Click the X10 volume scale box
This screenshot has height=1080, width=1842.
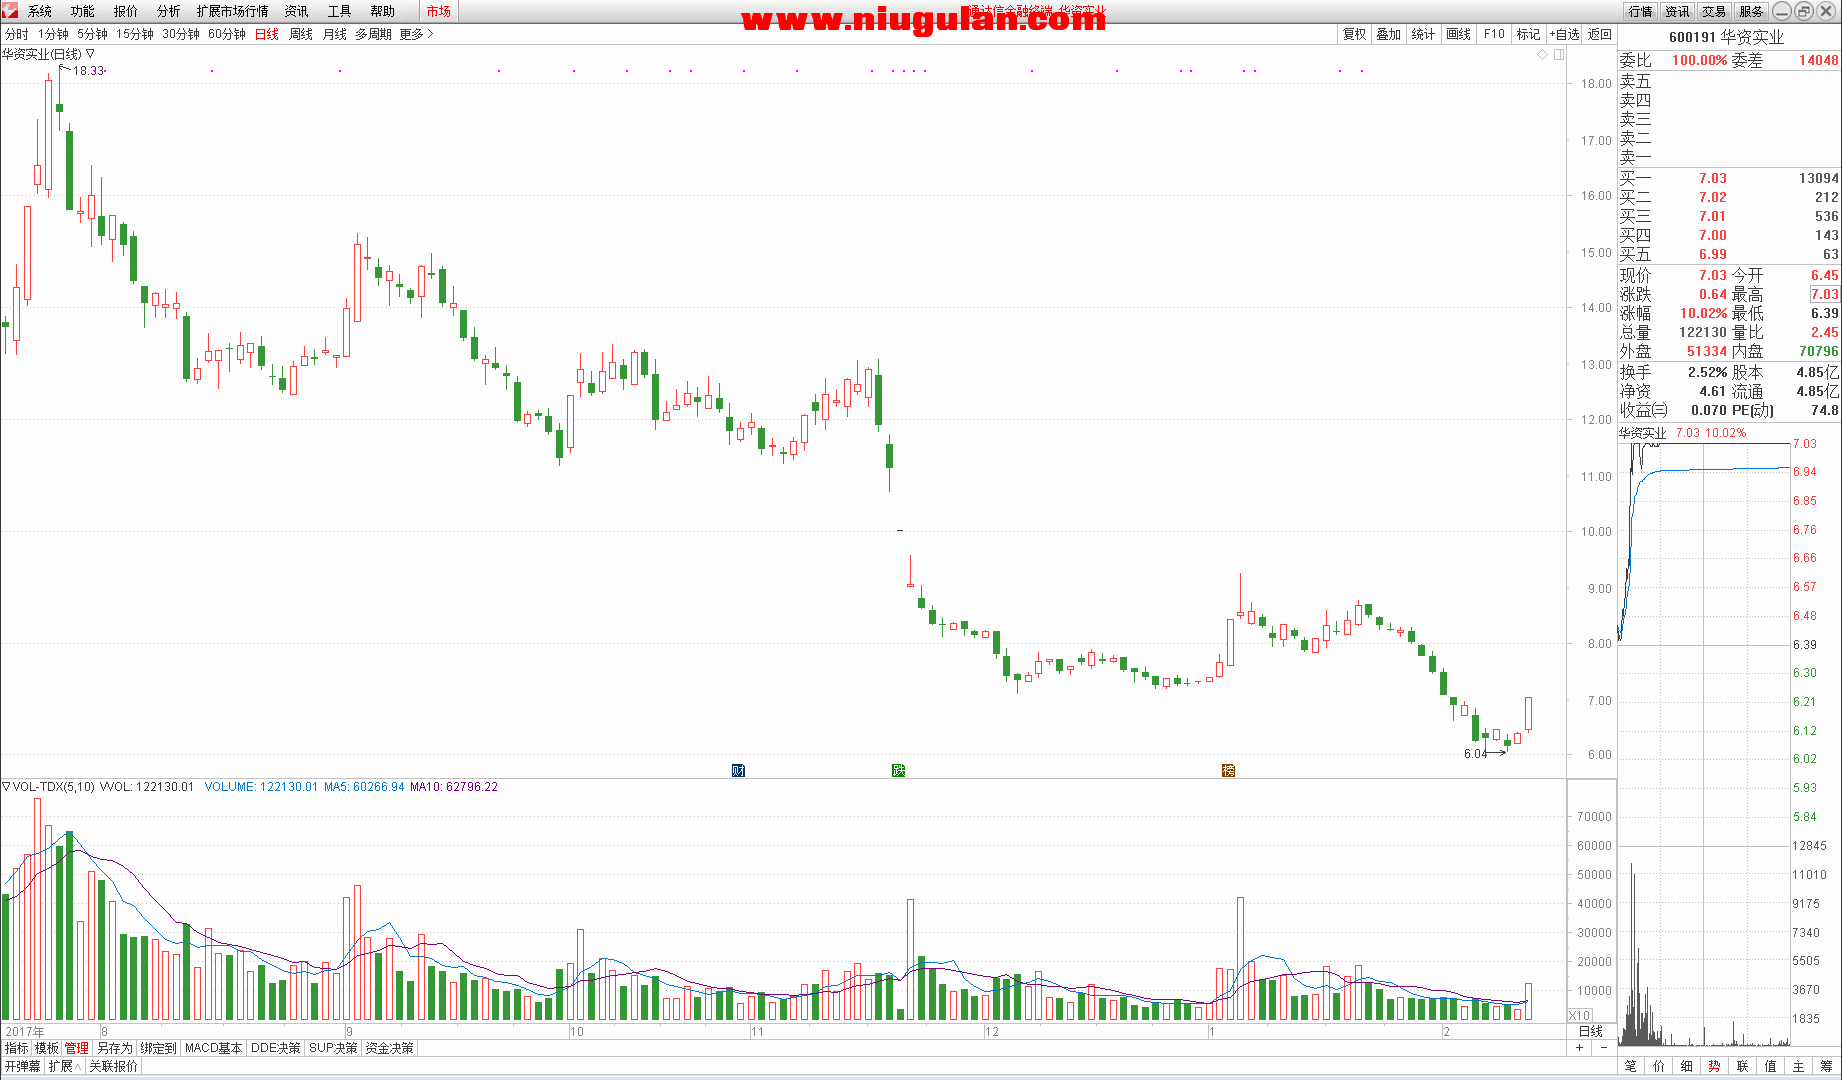[x=1579, y=1015]
